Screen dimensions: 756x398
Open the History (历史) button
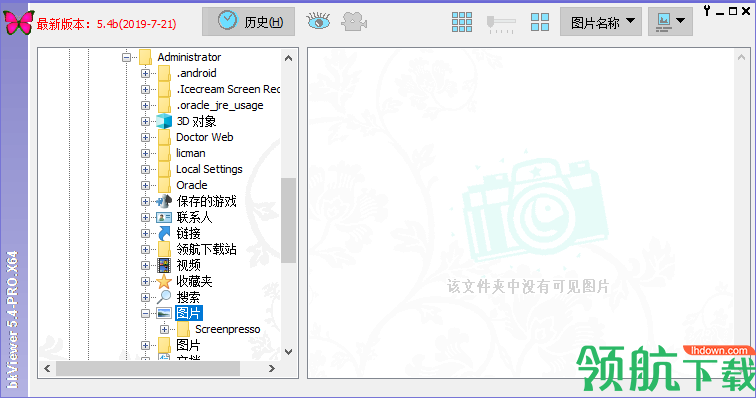coord(248,21)
